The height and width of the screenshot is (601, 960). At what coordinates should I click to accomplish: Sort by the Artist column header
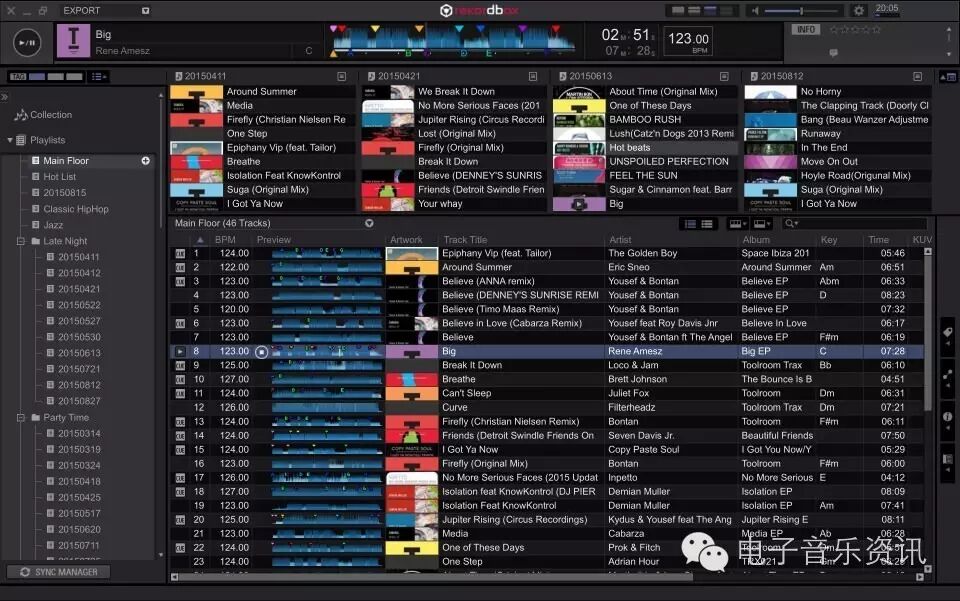tap(620, 240)
